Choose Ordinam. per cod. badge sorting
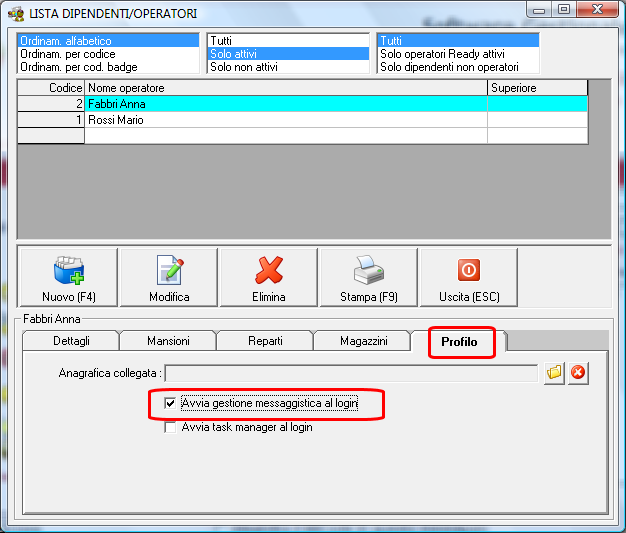 [108, 67]
